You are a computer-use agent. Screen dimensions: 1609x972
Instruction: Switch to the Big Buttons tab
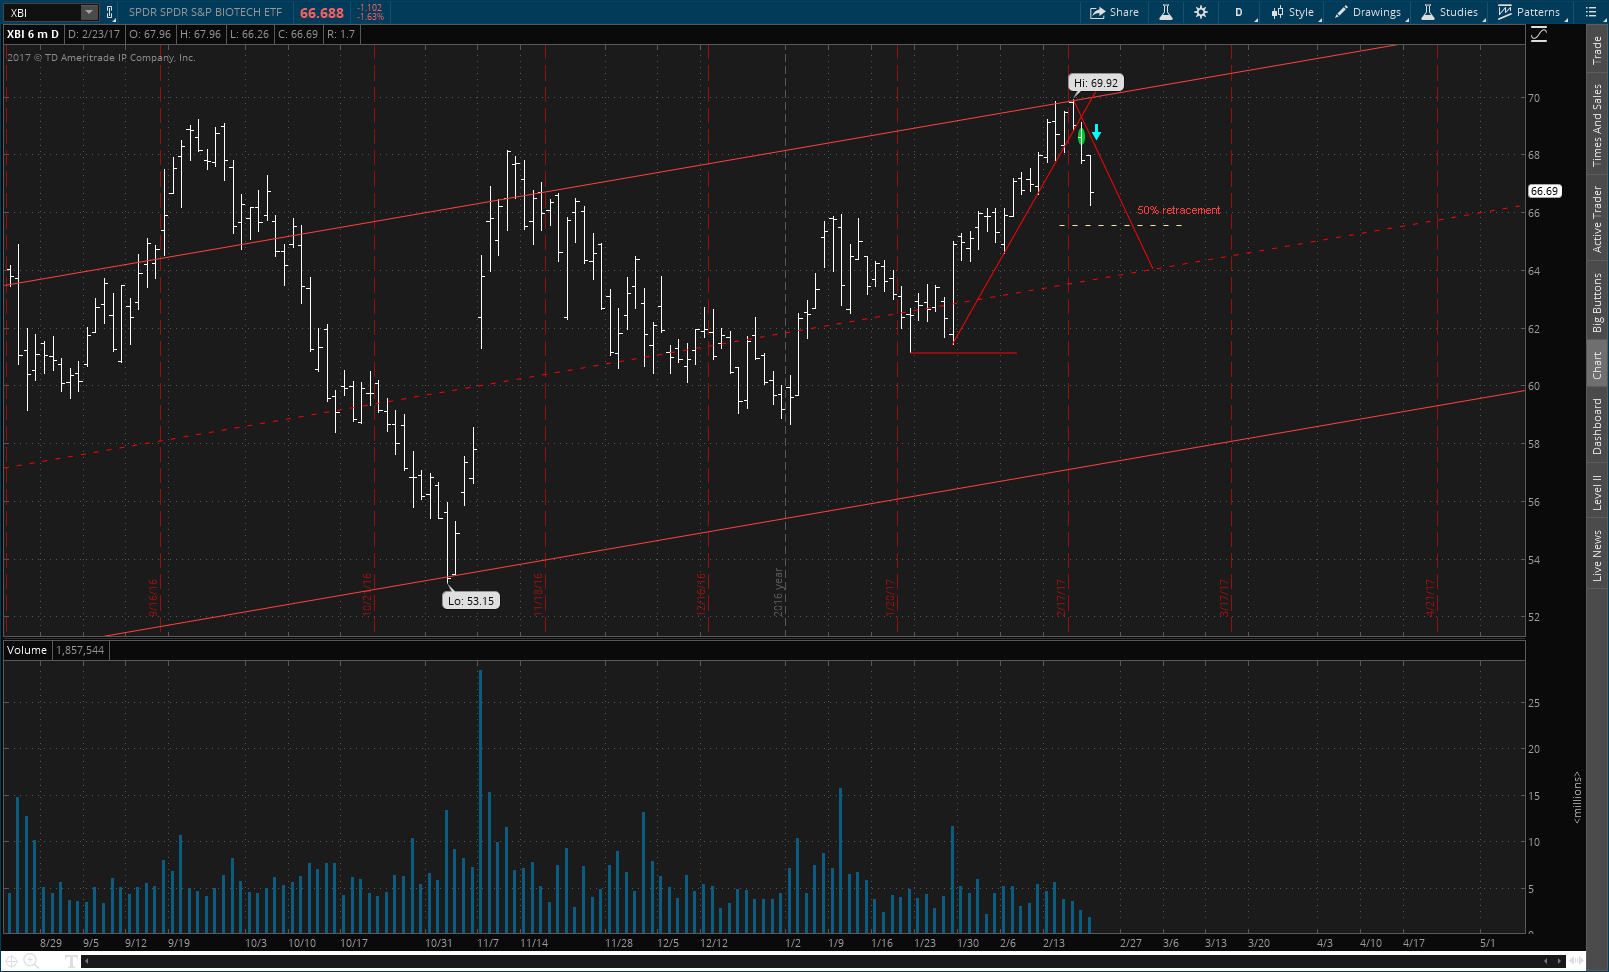coord(1597,303)
